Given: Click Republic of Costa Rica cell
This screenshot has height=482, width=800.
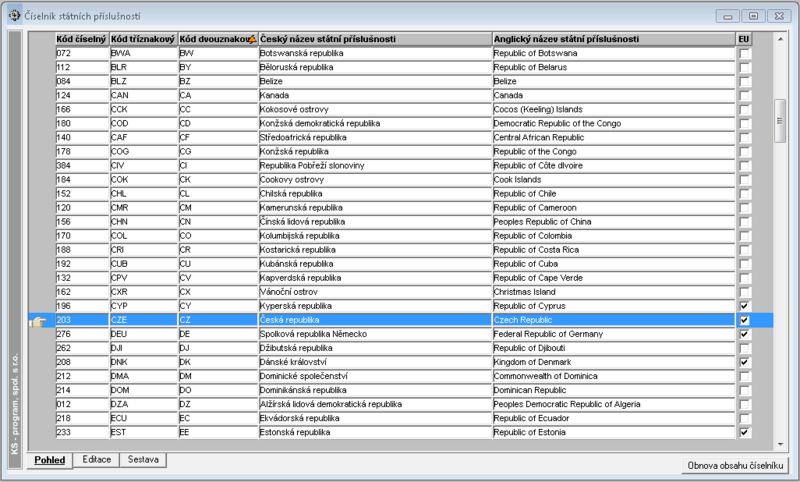Looking at the screenshot, I should click(x=614, y=249).
